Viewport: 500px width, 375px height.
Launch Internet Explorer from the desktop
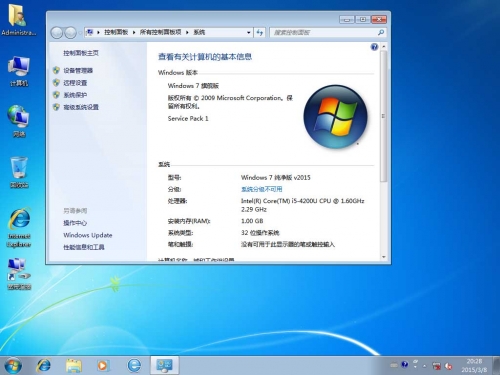[x=19, y=228]
